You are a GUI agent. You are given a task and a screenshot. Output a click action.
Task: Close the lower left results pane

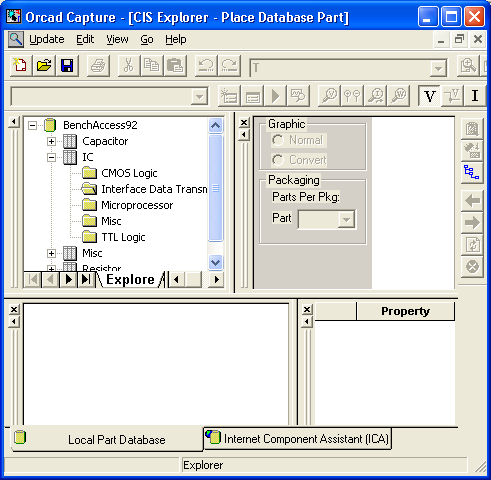14,310
